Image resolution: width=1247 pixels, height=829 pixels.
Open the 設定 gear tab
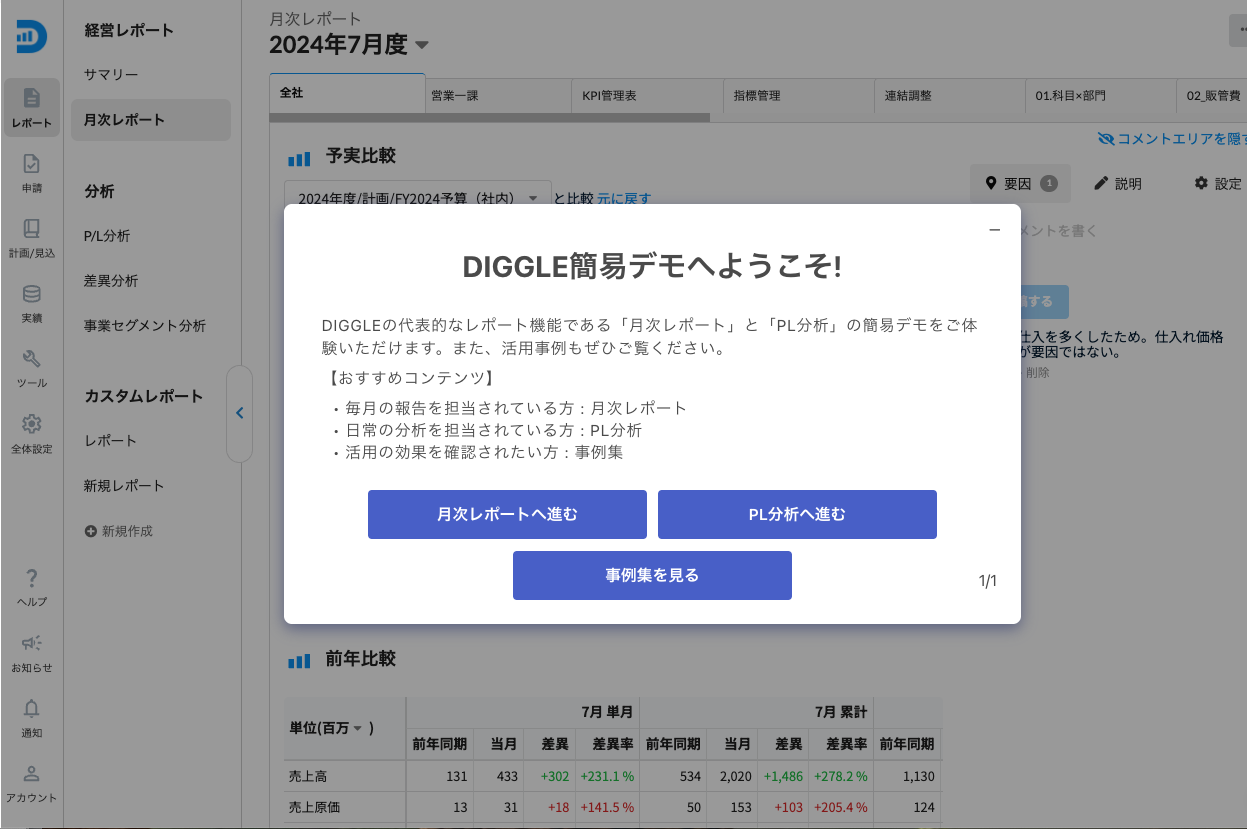1218,184
